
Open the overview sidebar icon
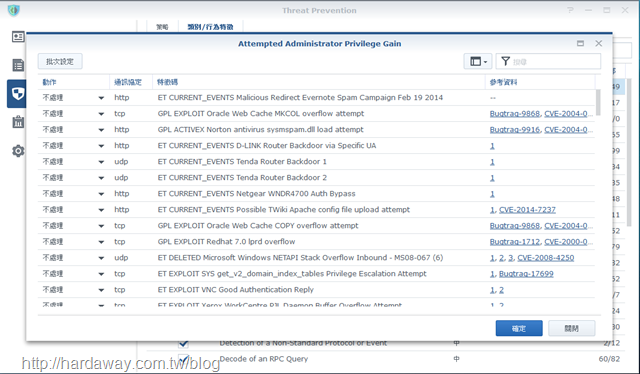(18, 37)
